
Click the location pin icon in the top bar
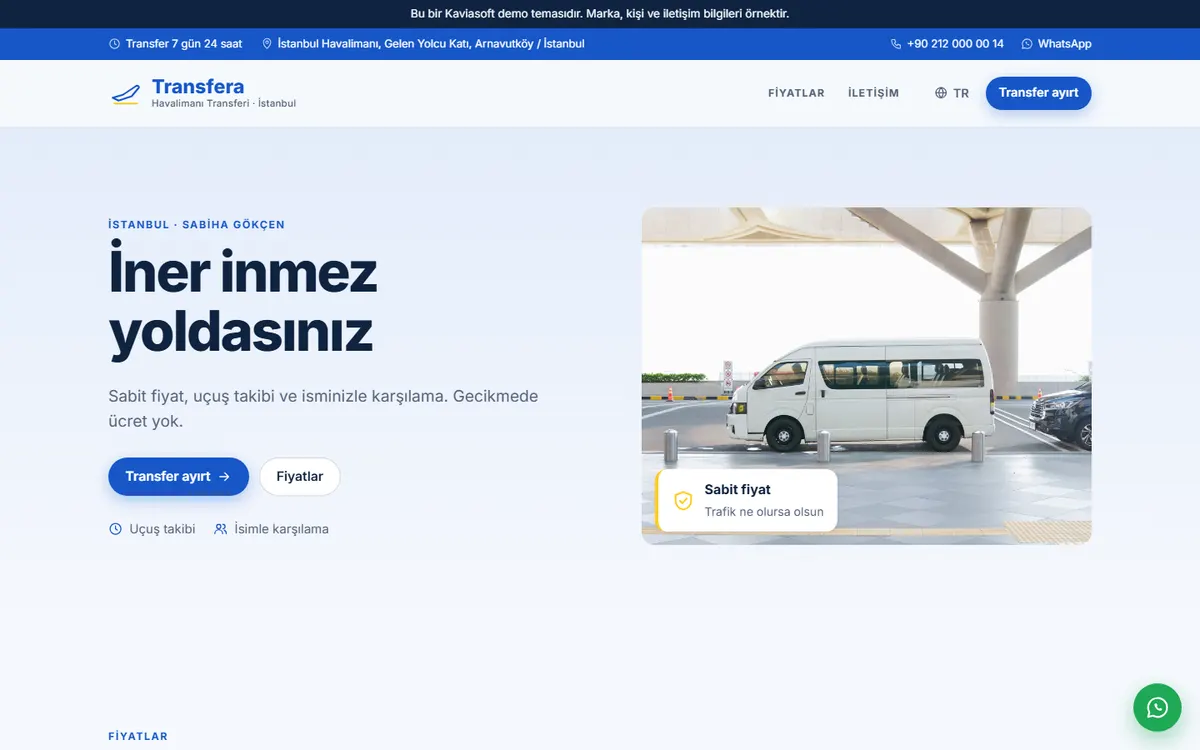[267, 44]
